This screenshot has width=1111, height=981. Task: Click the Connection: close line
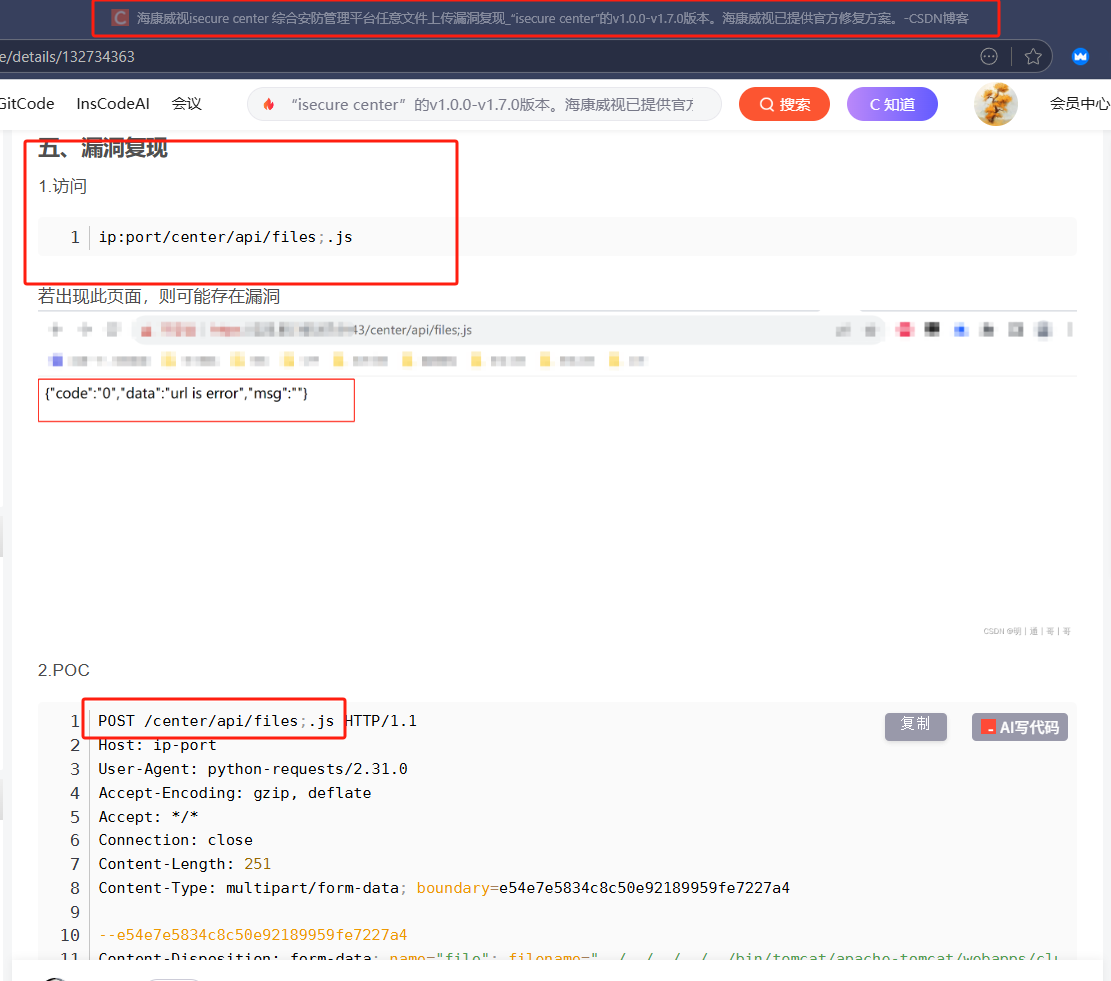click(x=176, y=840)
